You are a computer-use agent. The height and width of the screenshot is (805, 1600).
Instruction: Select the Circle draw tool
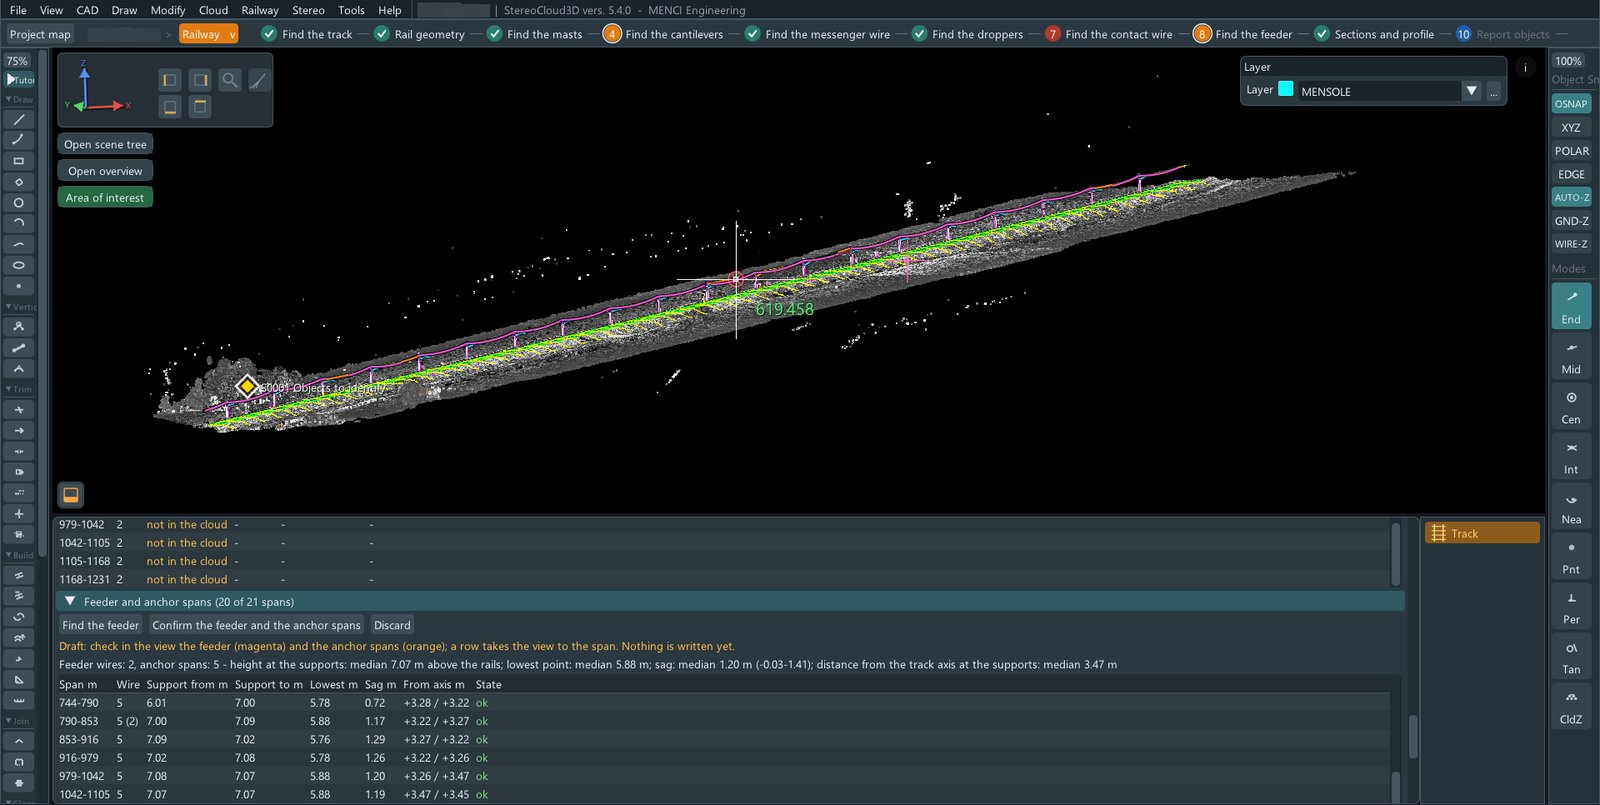click(x=18, y=203)
